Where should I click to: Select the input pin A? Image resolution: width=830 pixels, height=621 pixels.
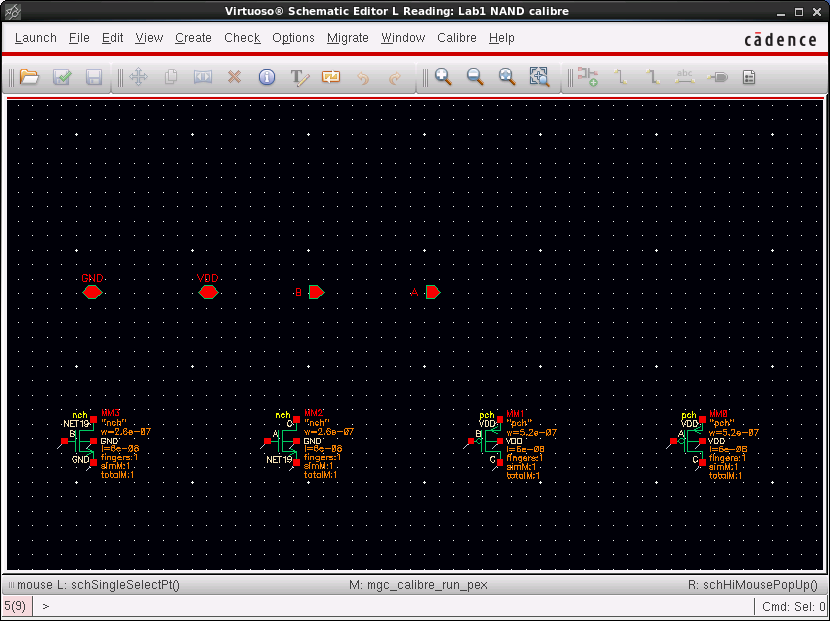pyautogui.click(x=433, y=292)
